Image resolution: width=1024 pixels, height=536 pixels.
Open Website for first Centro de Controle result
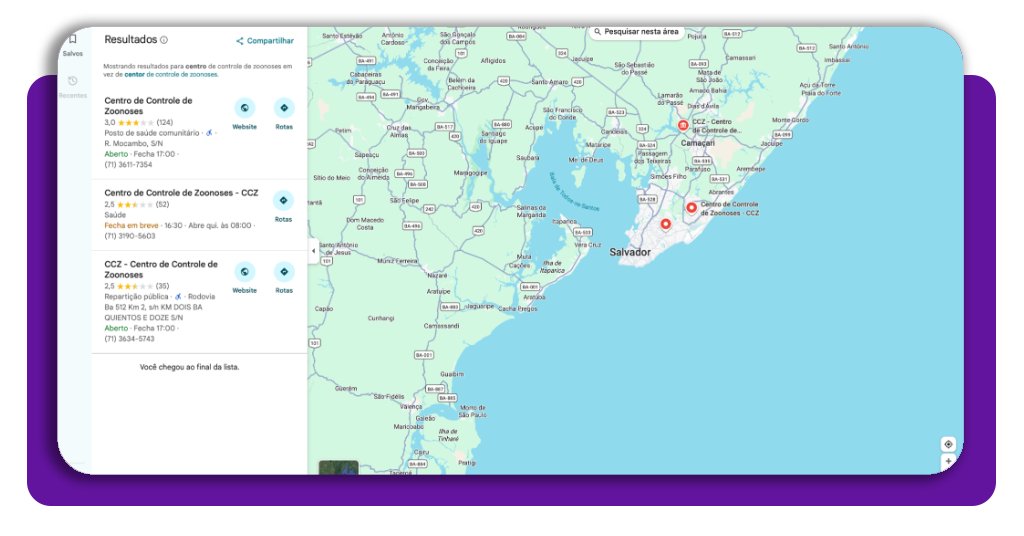244,109
